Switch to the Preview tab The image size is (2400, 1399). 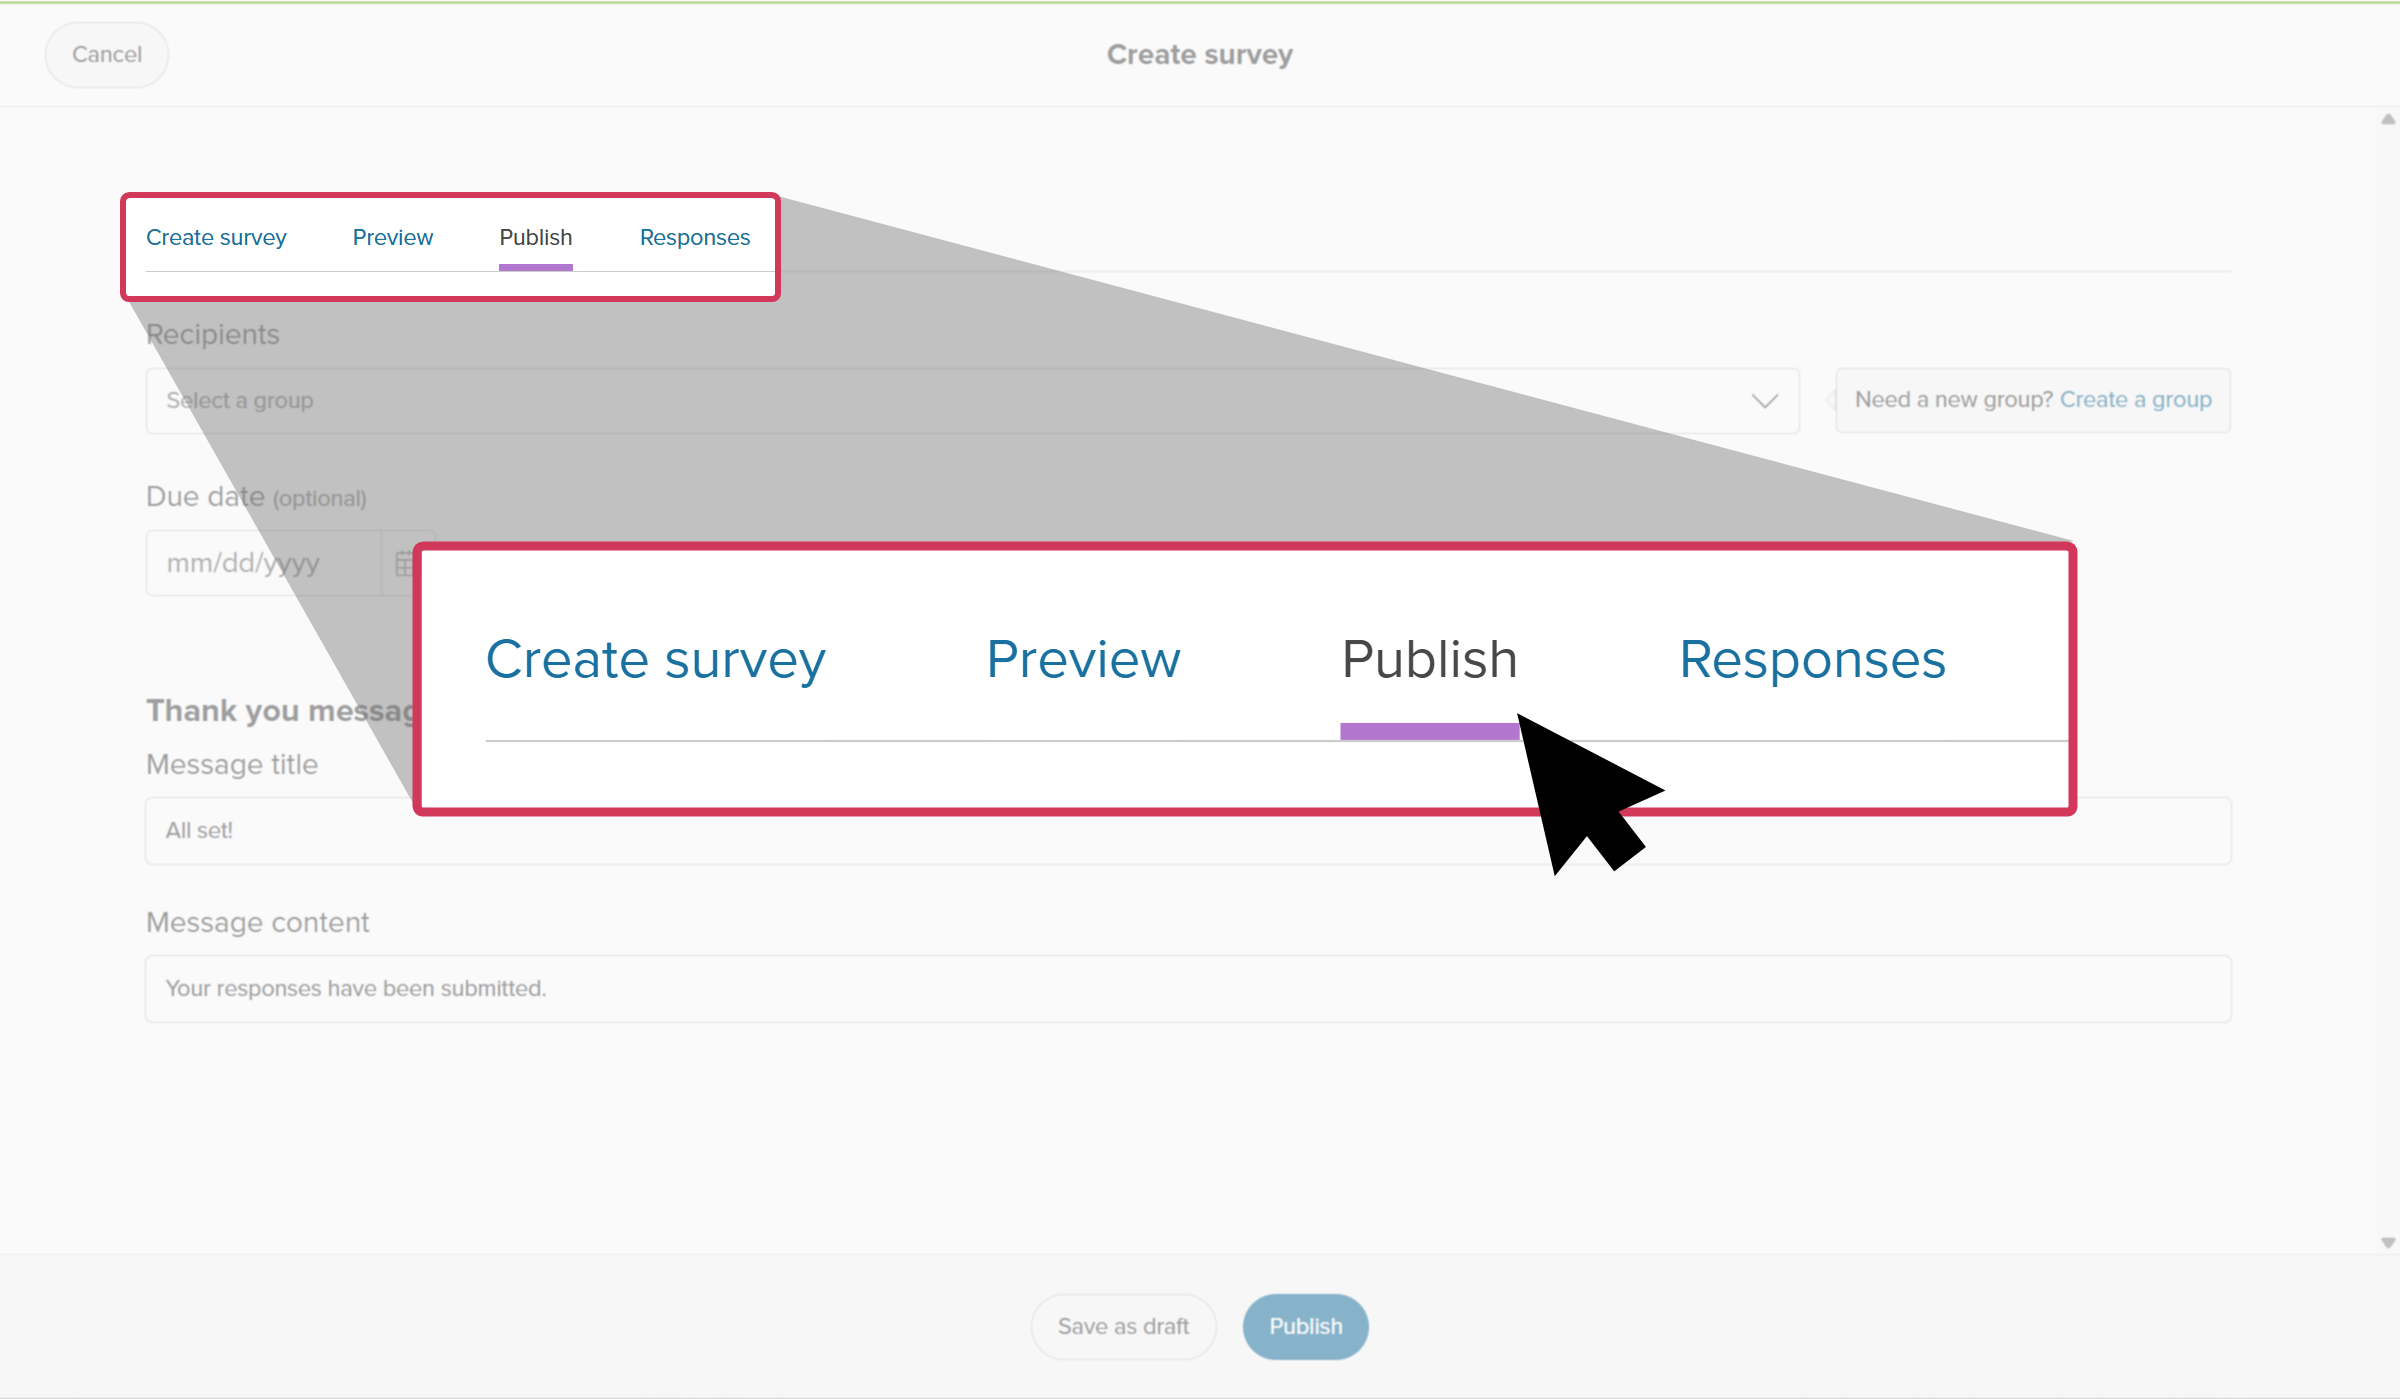pos(393,237)
